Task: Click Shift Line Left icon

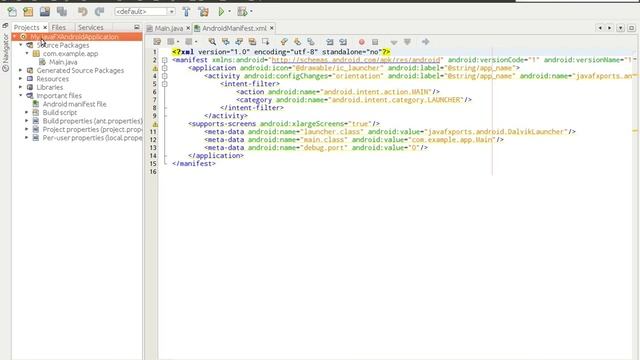Action: (x=329, y=42)
